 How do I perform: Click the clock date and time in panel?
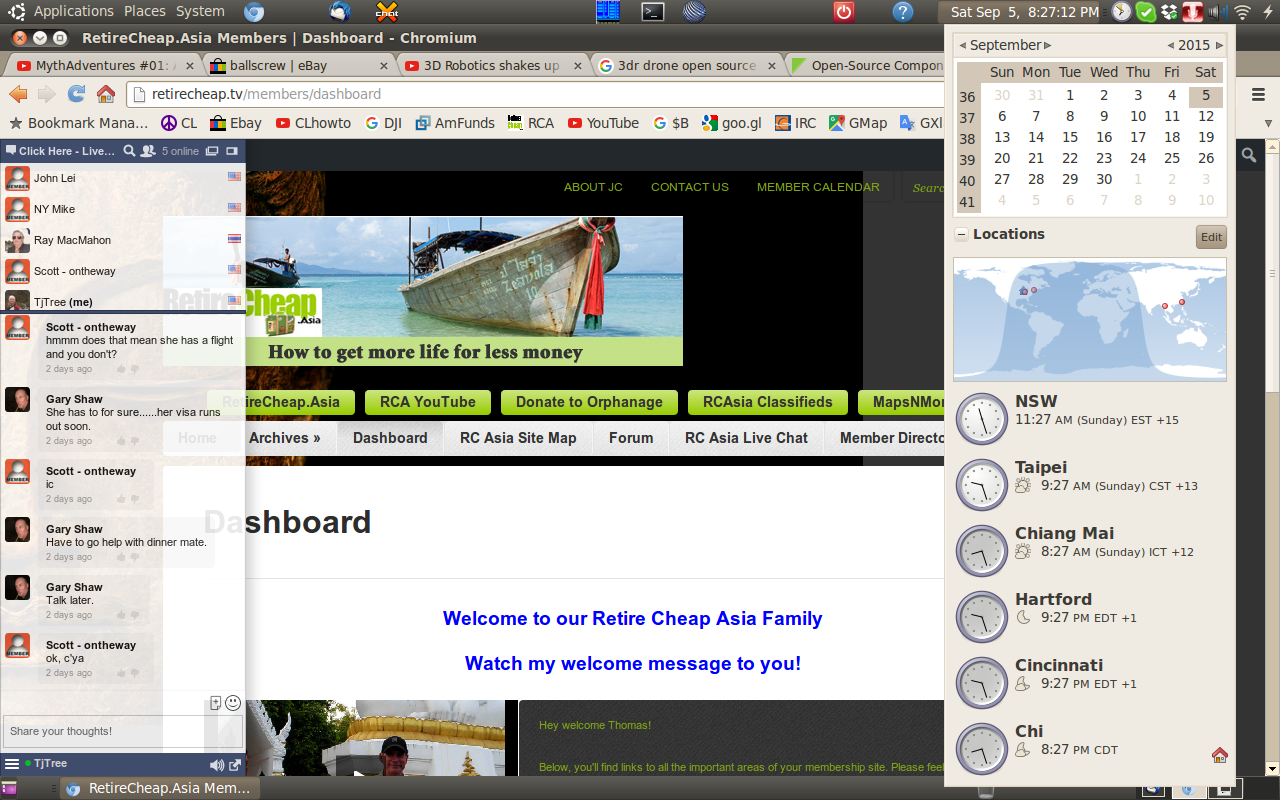[x=1024, y=12]
